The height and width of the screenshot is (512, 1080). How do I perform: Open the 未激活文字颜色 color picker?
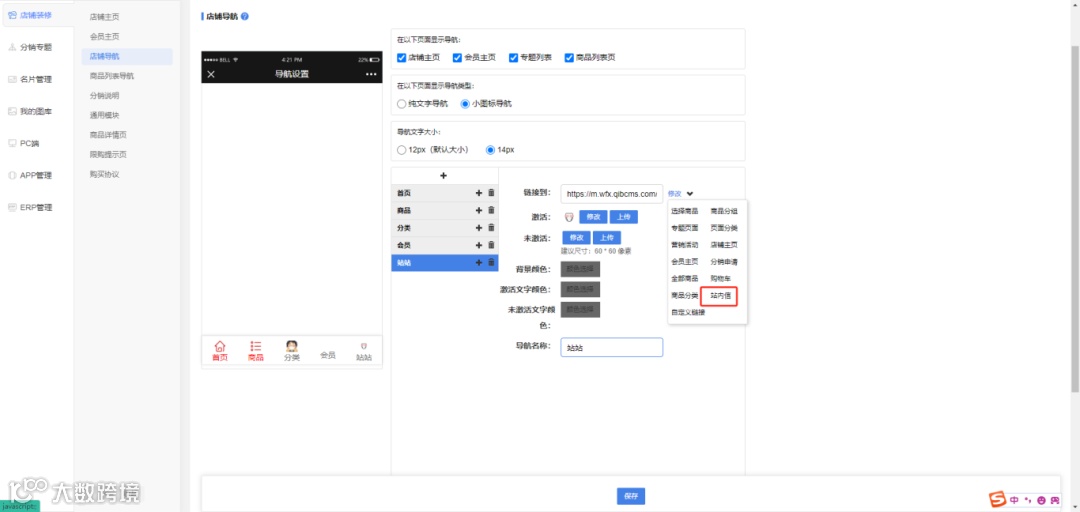click(581, 309)
